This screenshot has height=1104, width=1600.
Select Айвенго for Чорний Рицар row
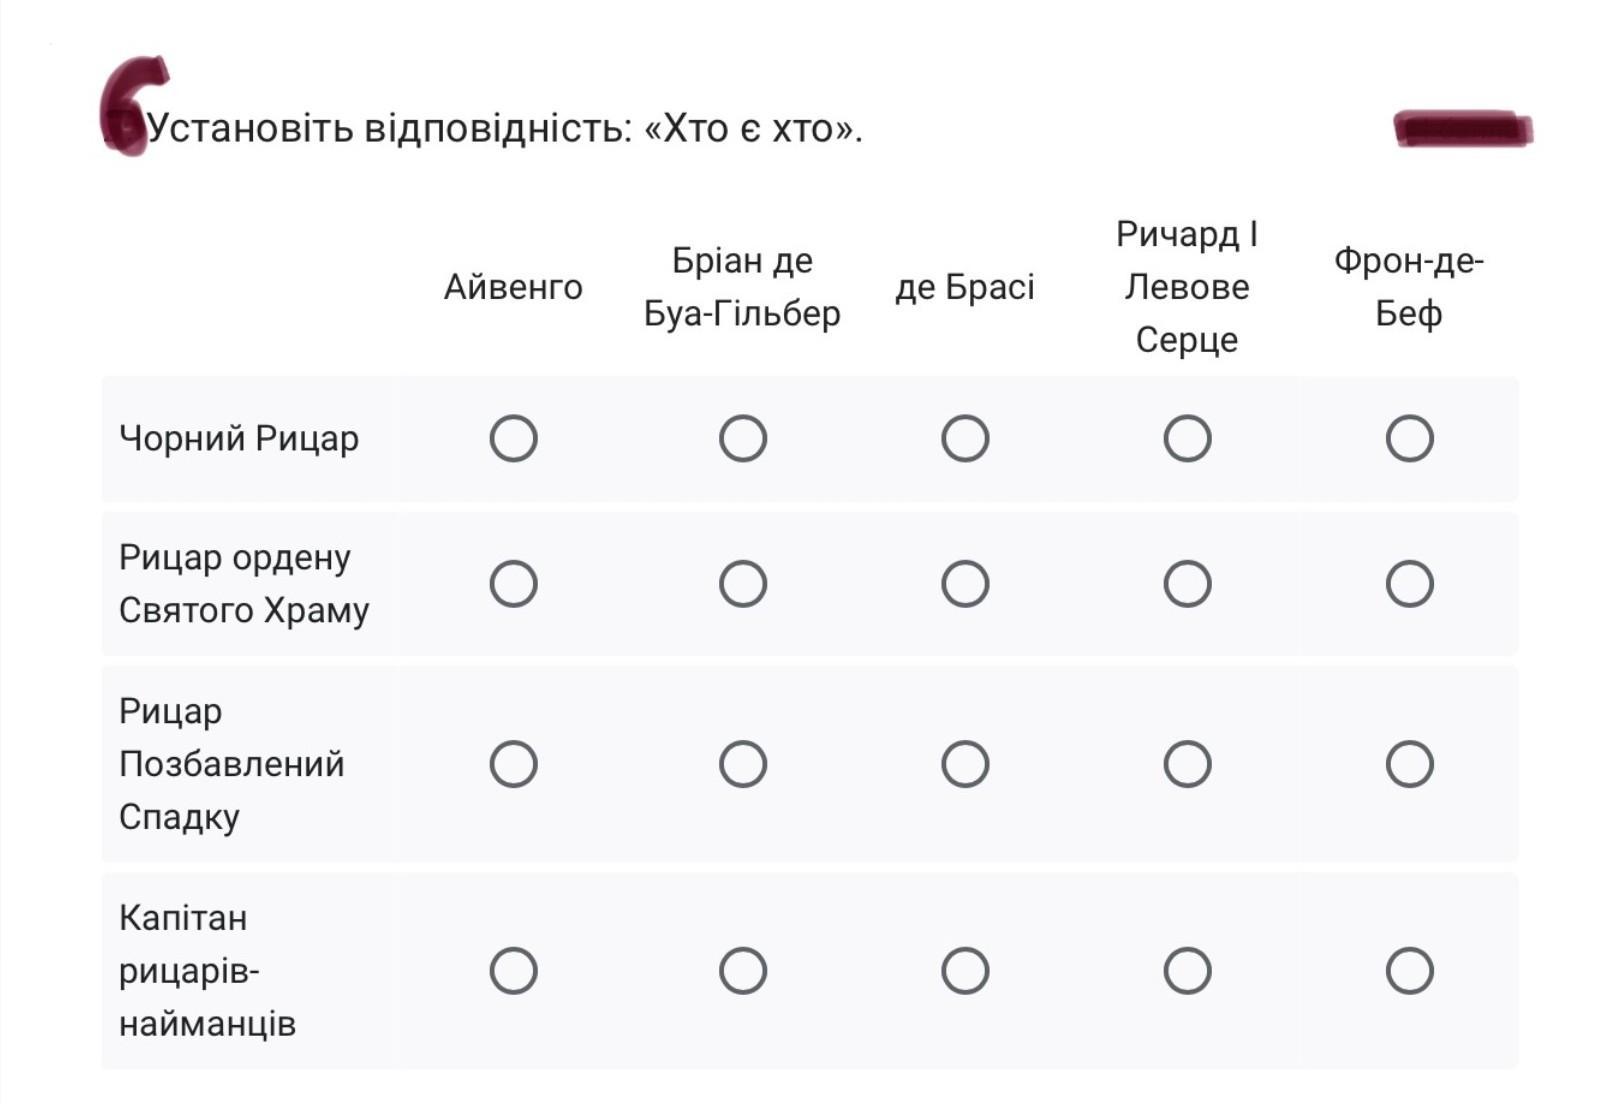click(513, 438)
